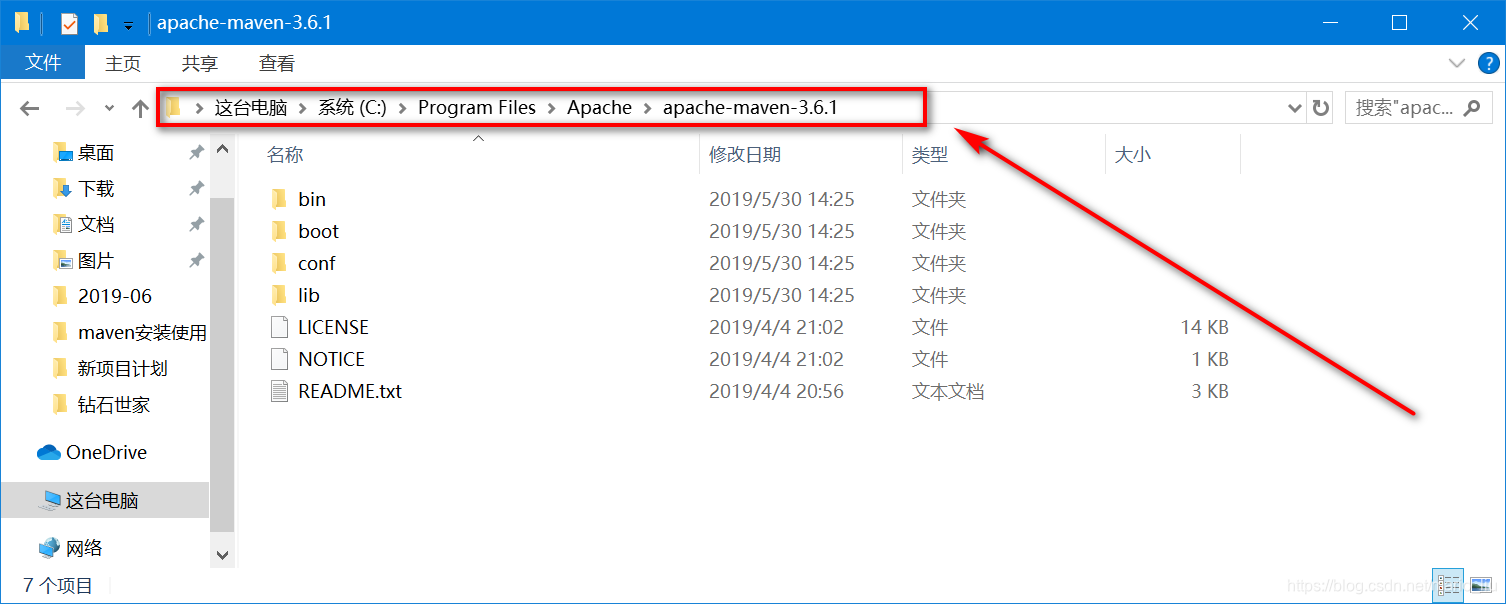Viewport: 1506px width, 604px height.
Task: Click 此电脑 (这台电脑) in the address bar
Action: coord(251,107)
